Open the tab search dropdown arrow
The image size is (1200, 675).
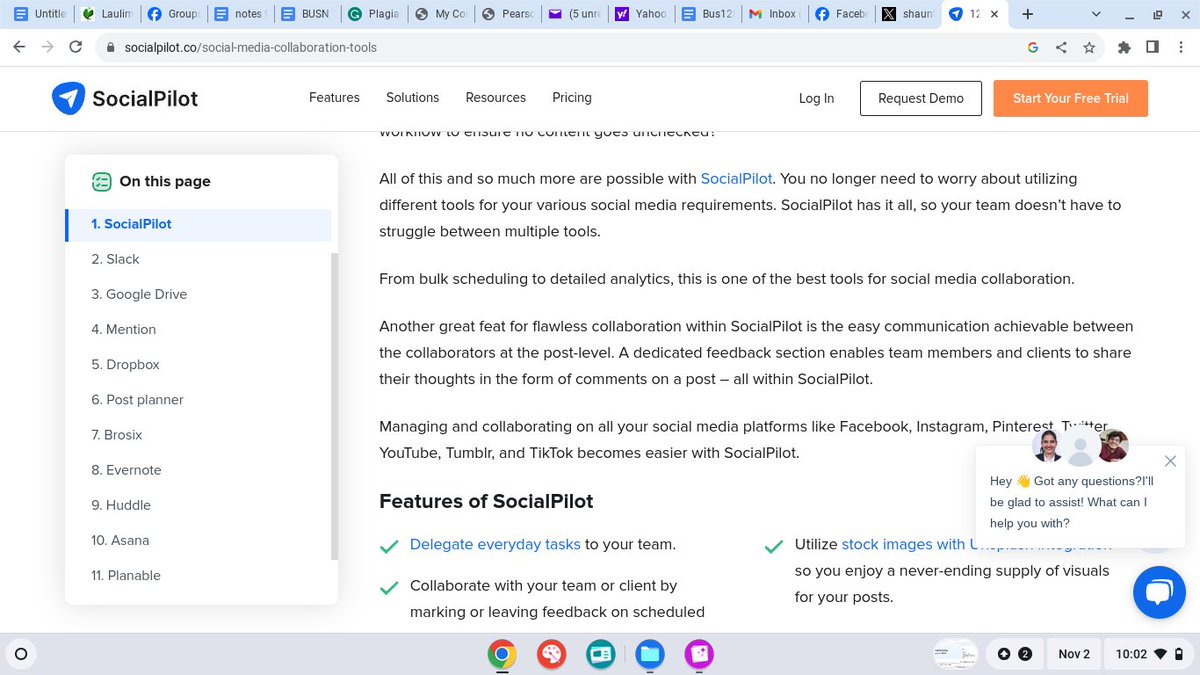click(x=1097, y=14)
